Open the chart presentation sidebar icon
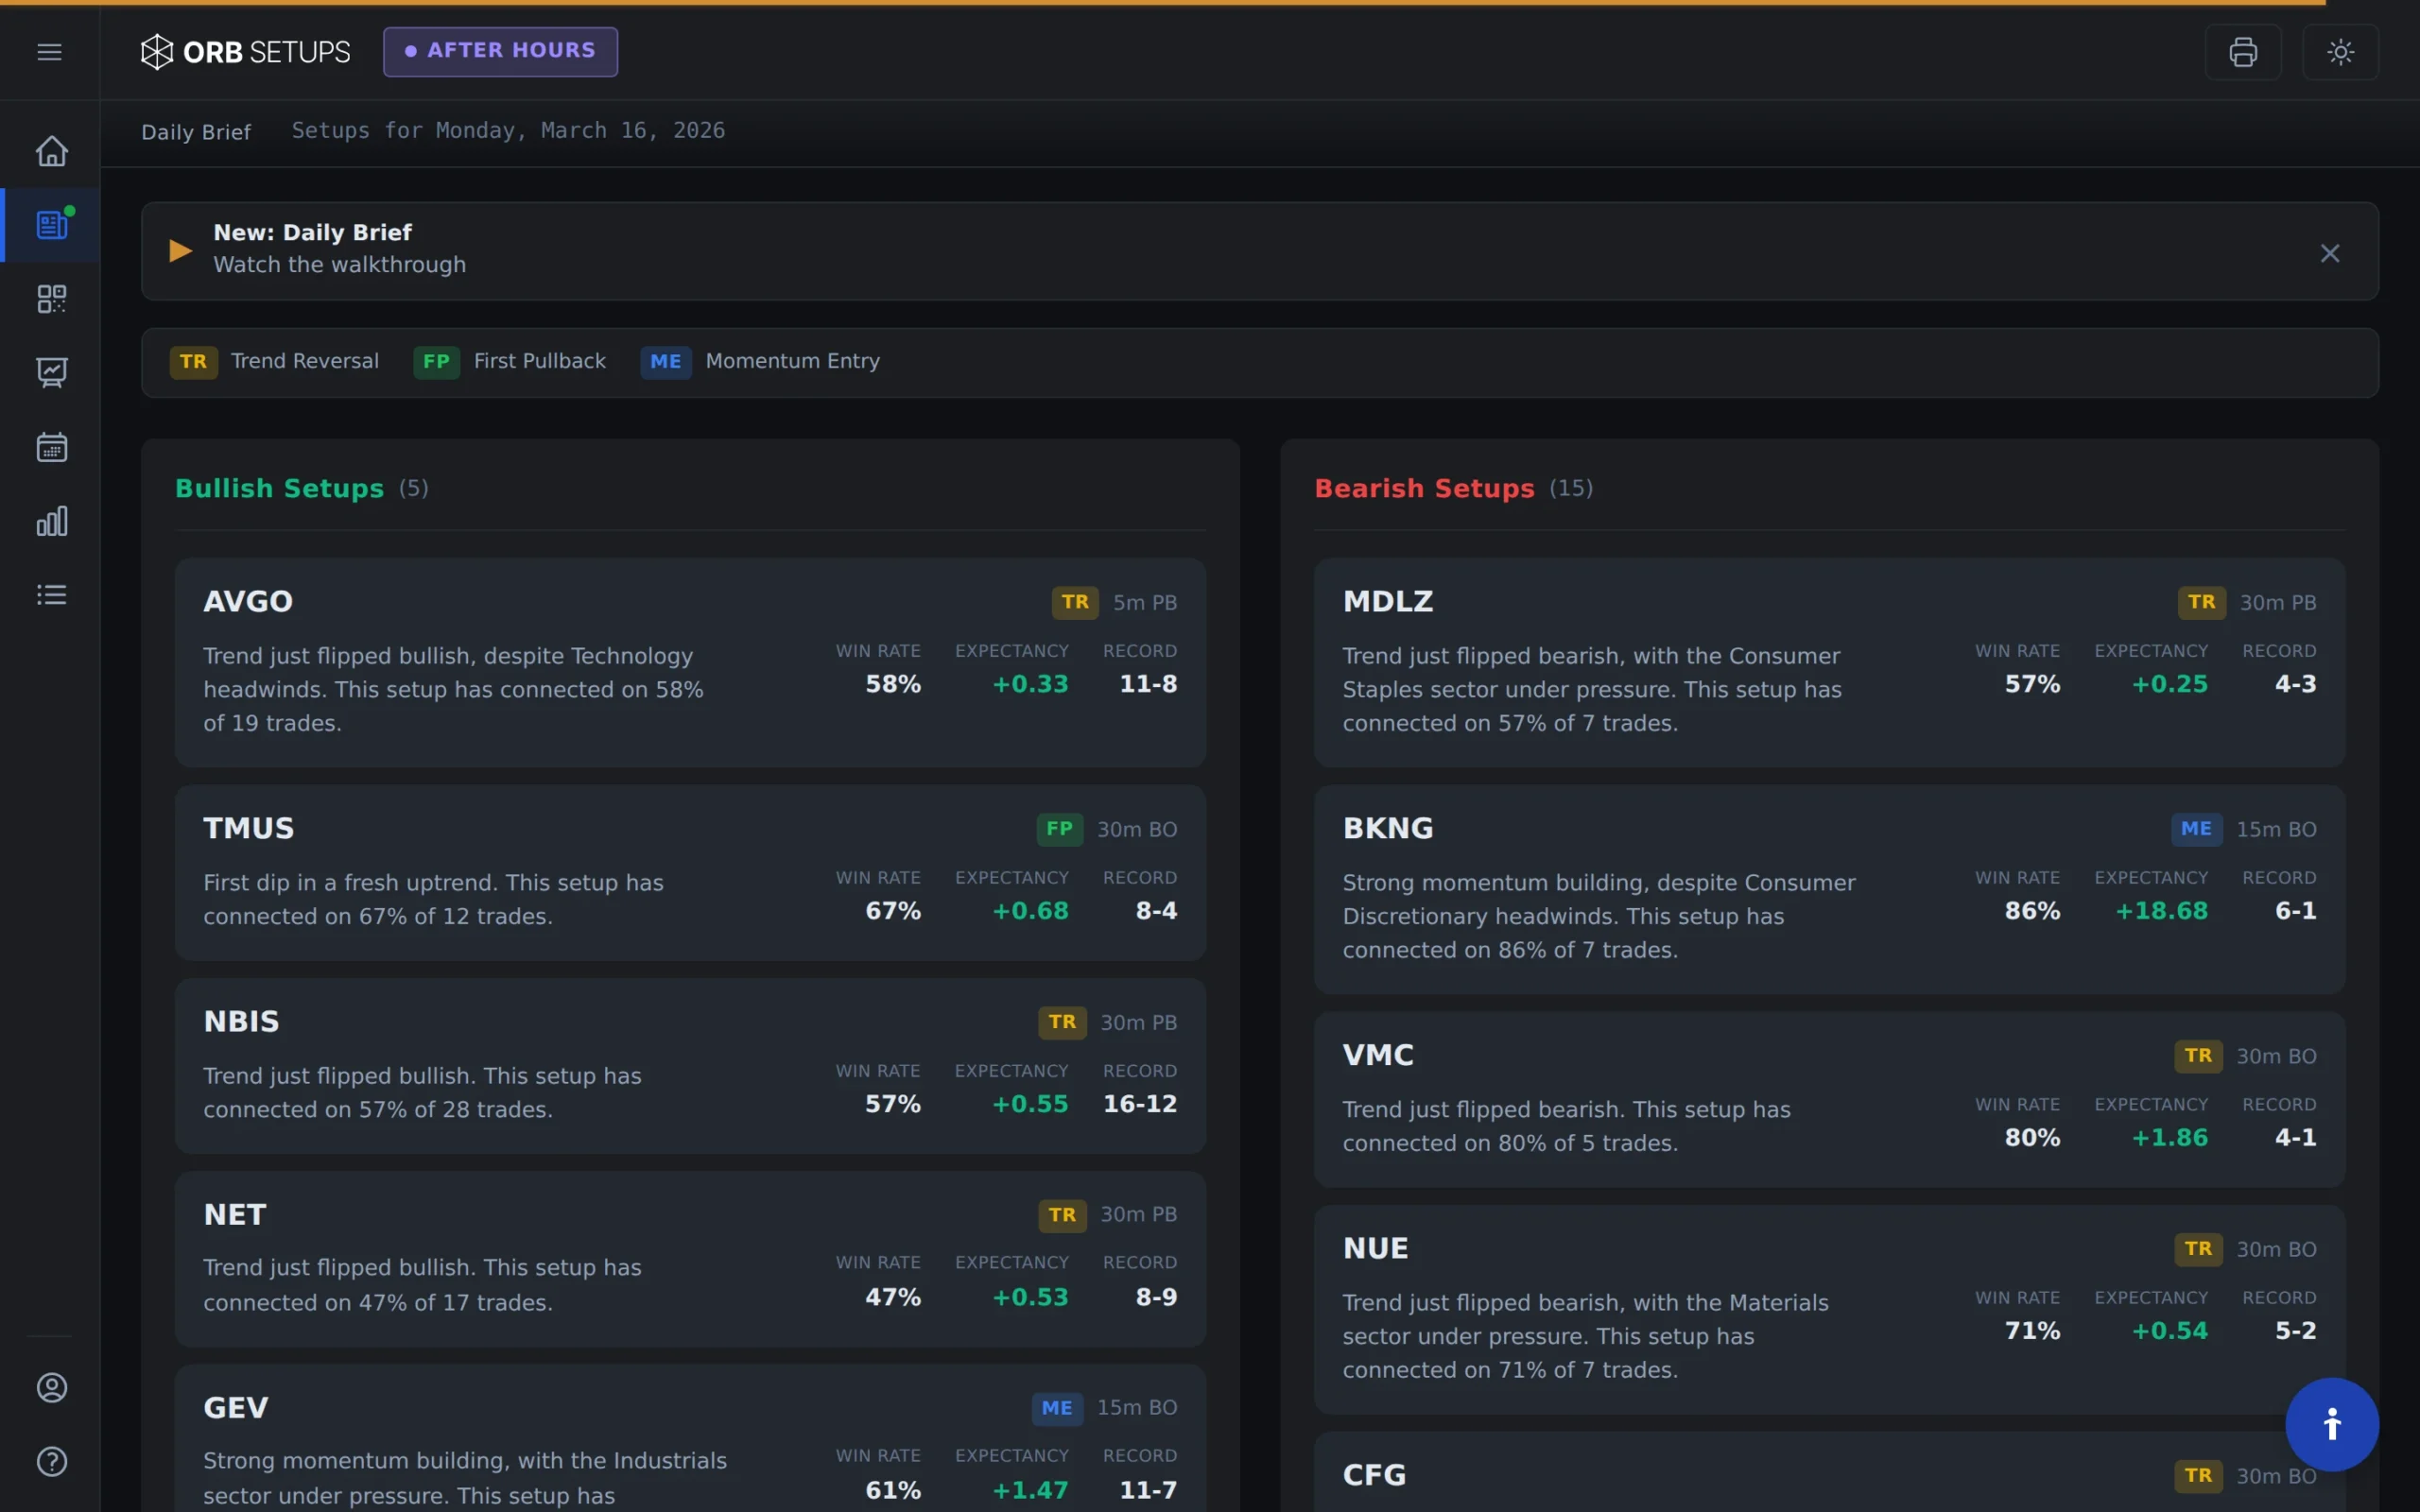 click(x=51, y=373)
